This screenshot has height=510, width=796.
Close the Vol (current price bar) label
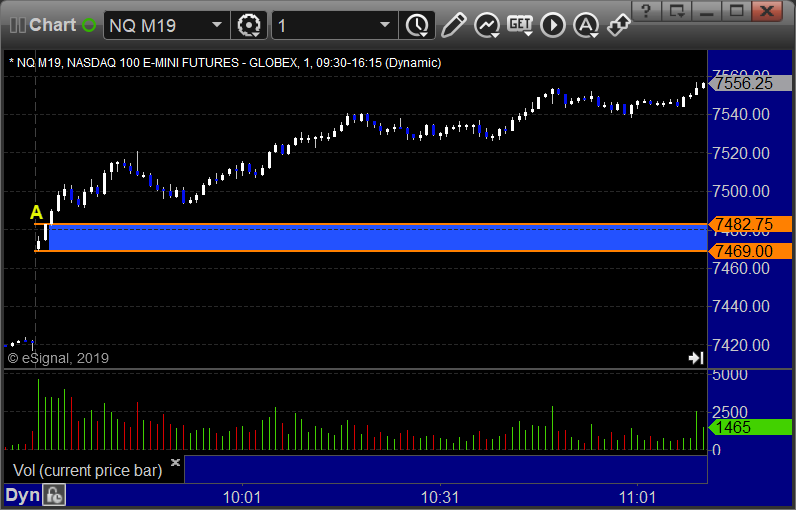175,462
